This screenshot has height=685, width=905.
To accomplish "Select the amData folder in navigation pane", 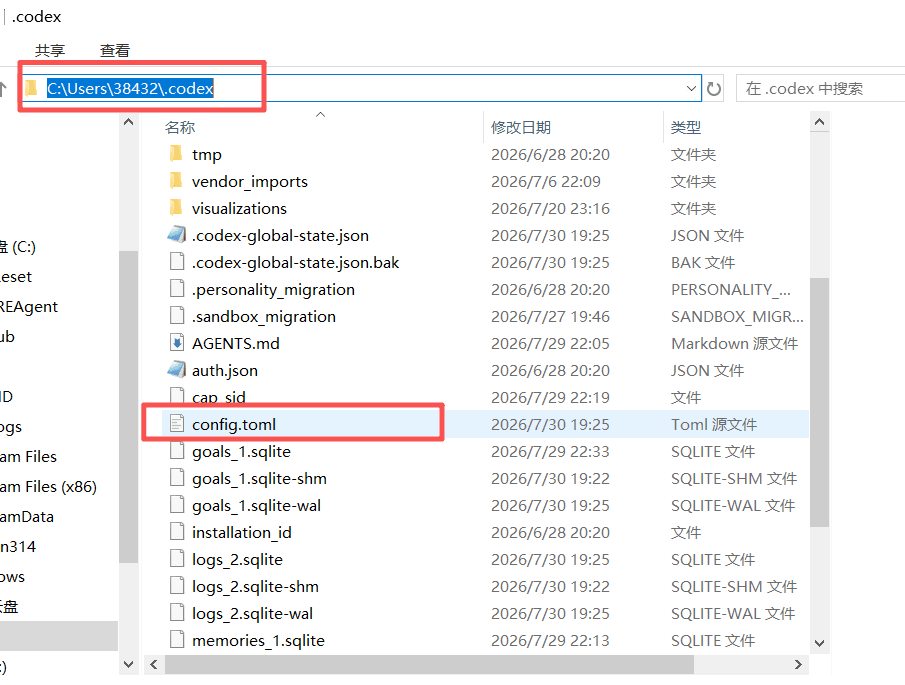I will point(27,516).
